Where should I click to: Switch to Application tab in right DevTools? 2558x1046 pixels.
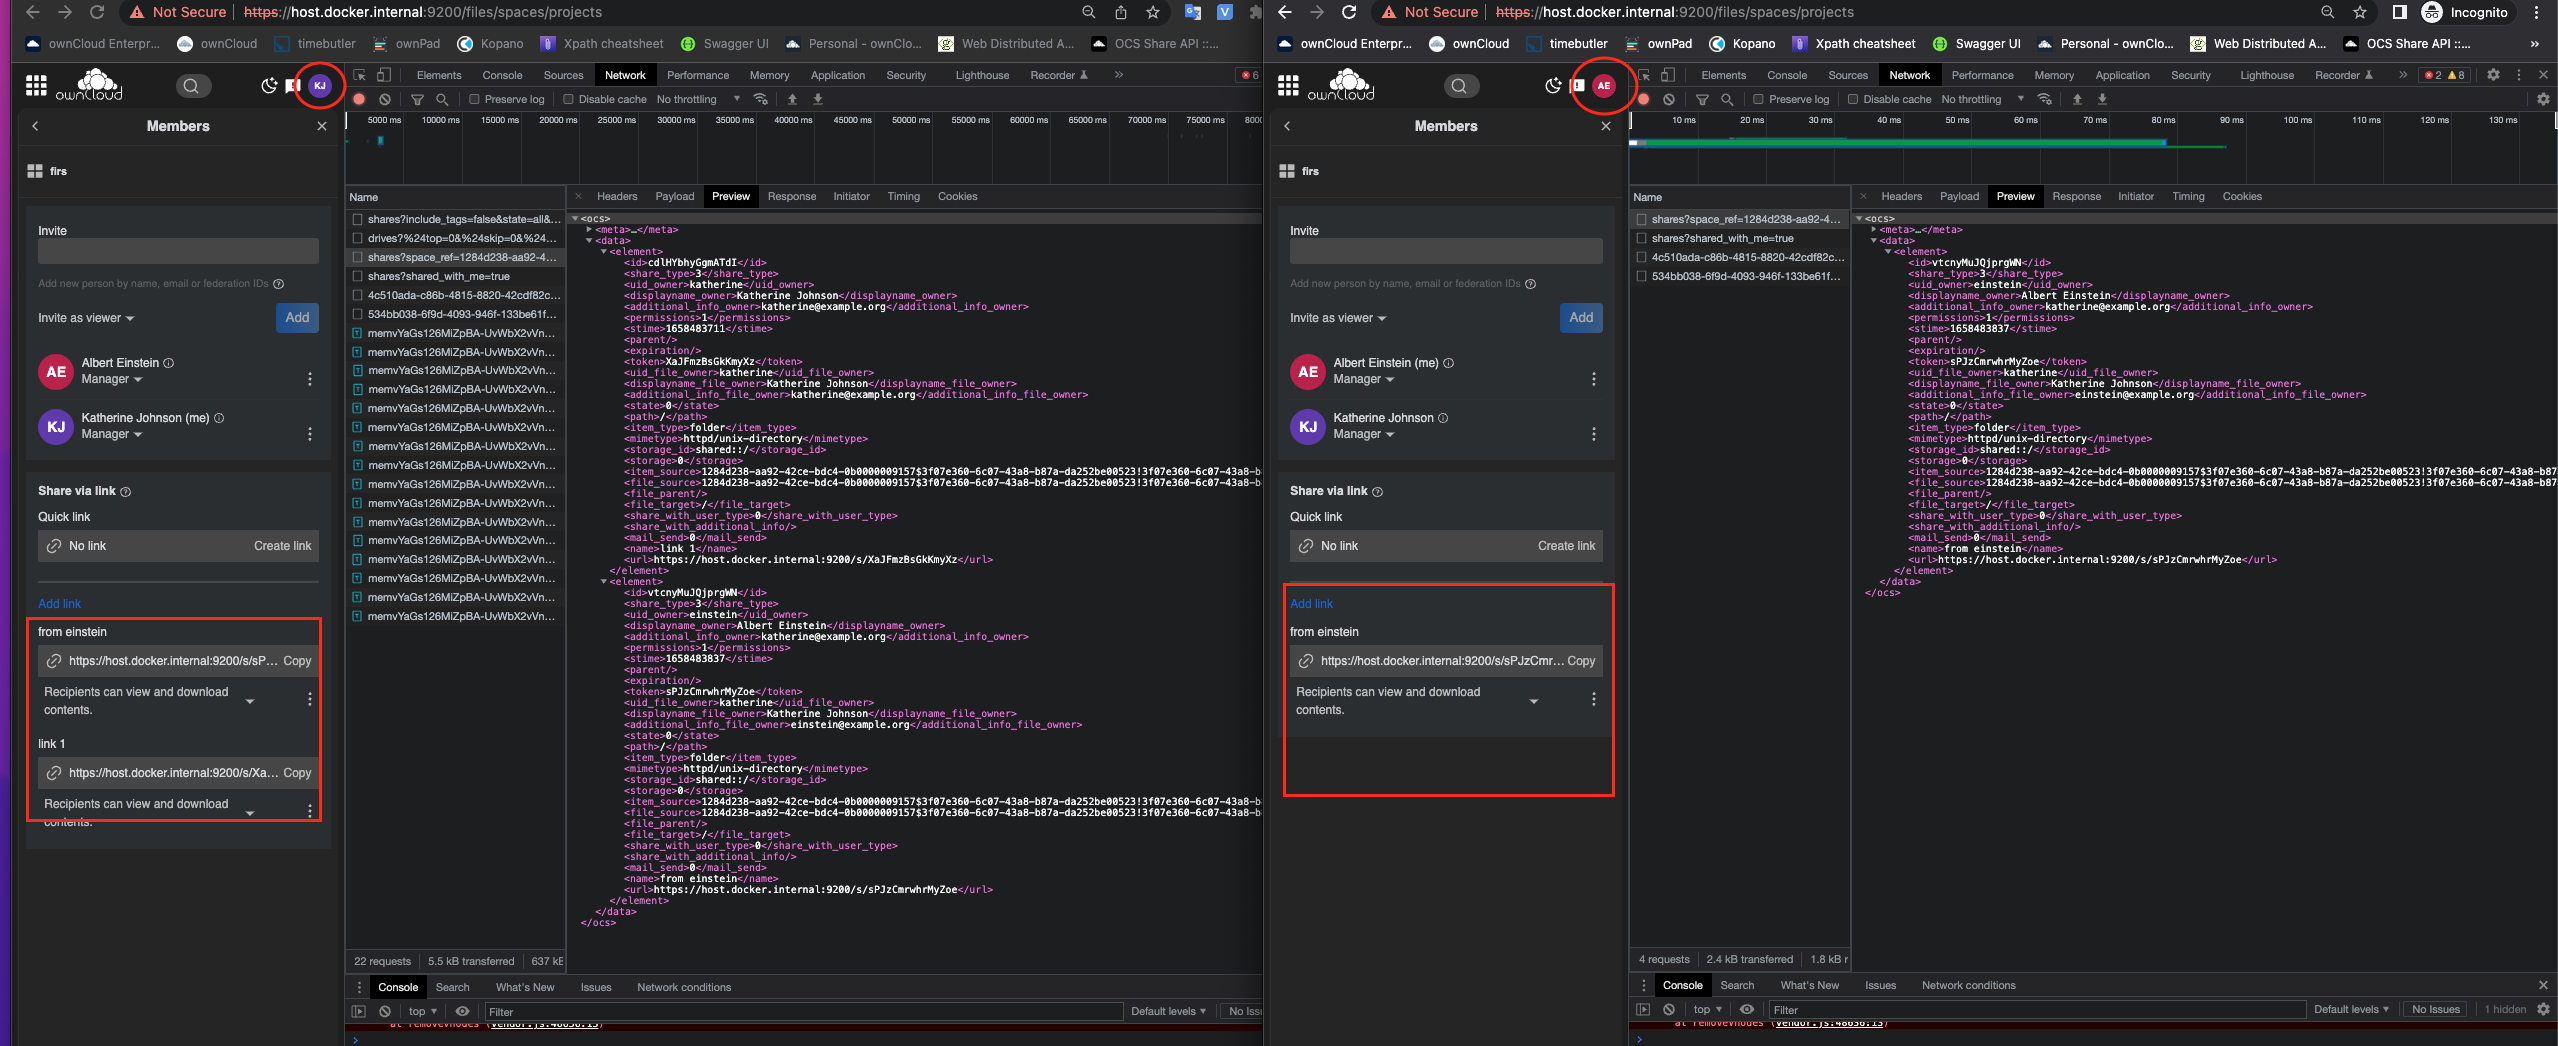(2122, 75)
